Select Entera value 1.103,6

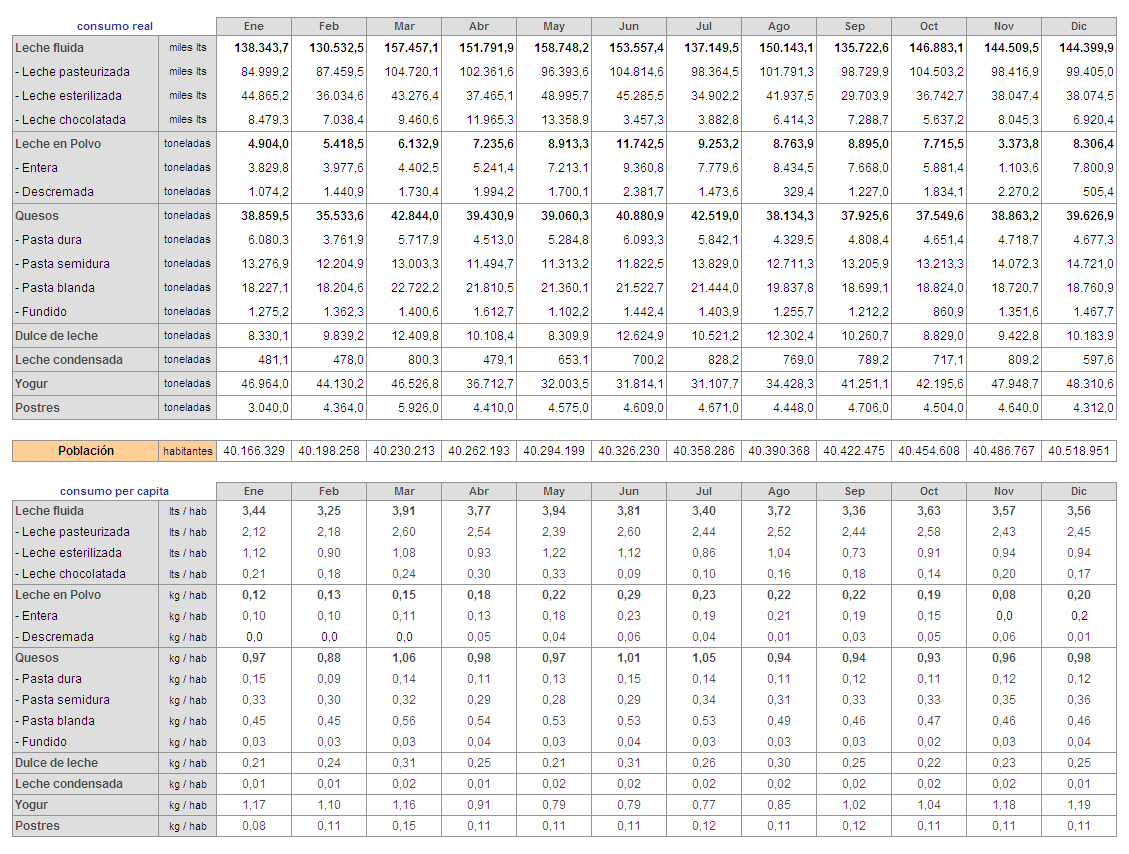[x=1018, y=168]
